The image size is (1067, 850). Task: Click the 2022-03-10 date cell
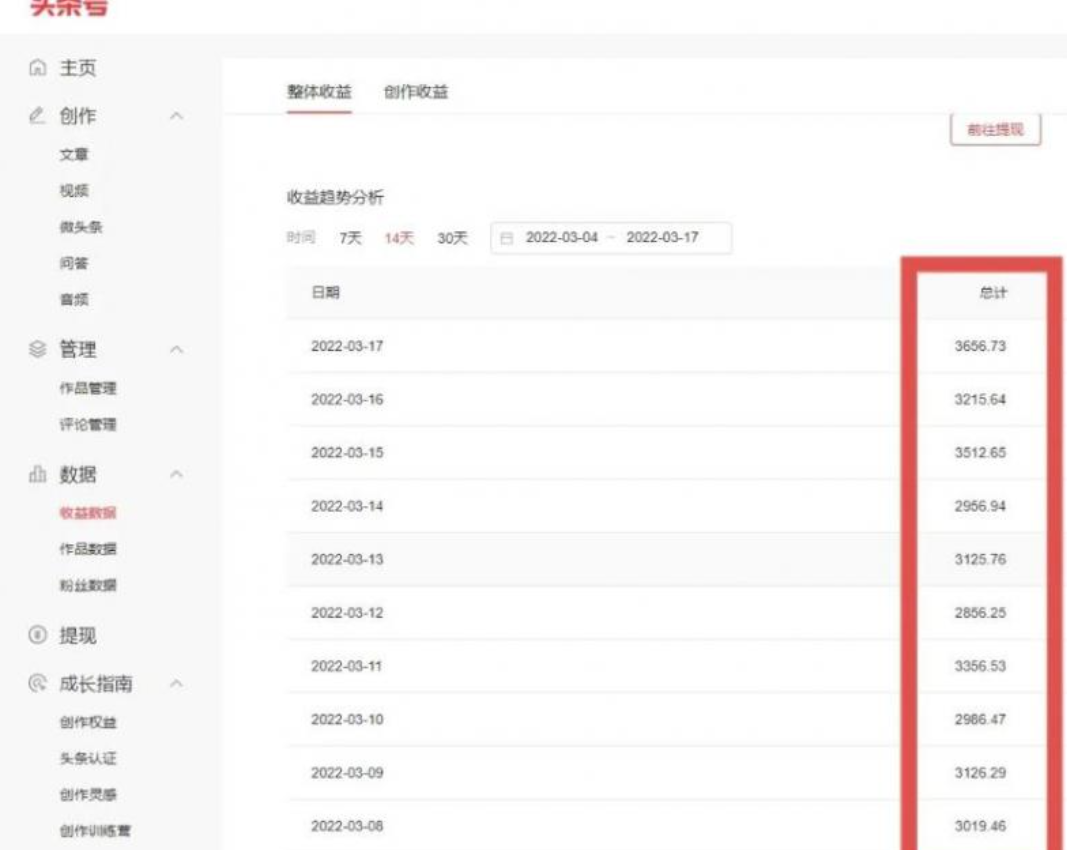point(347,719)
